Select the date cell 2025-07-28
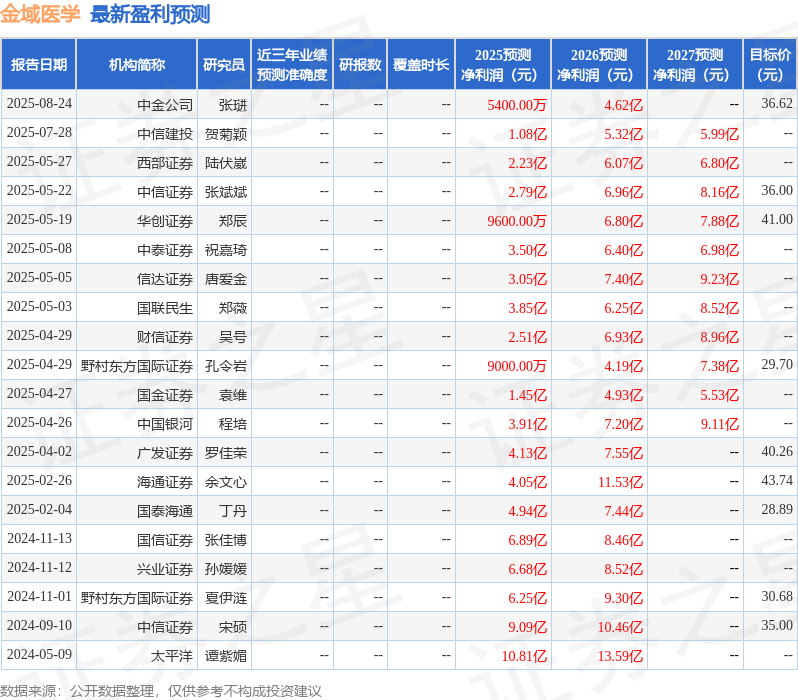 point(39,132)
